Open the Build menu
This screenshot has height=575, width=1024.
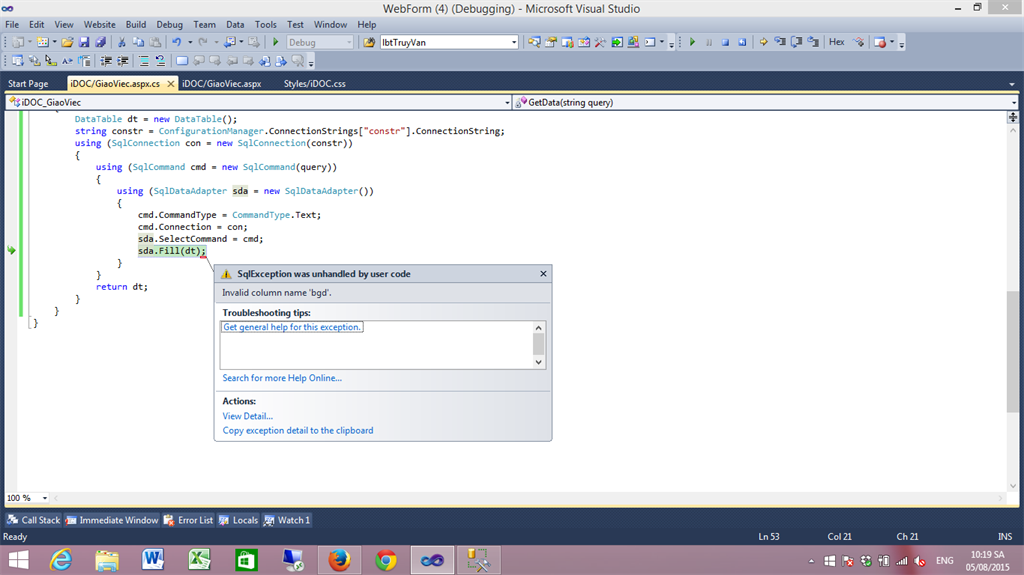pyautogui.click(x=136, y=24)
